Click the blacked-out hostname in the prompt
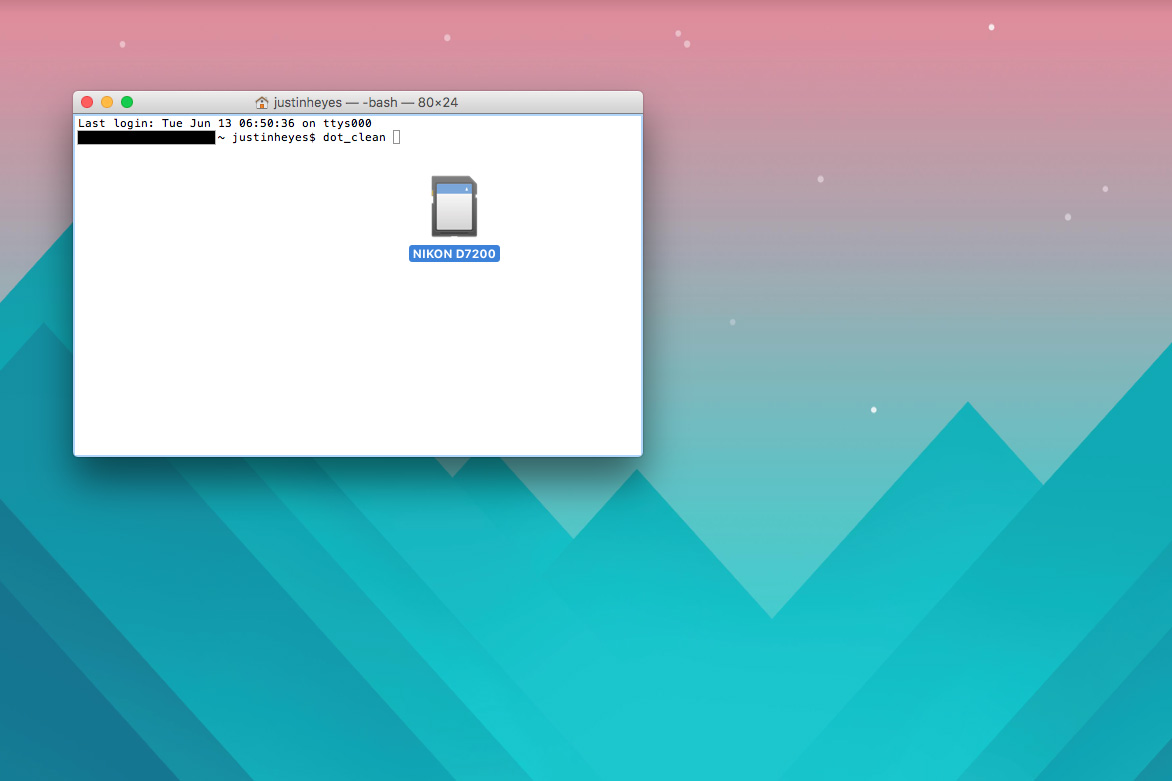The width and height of the screenshot is (1172, 781). point(146,138)
